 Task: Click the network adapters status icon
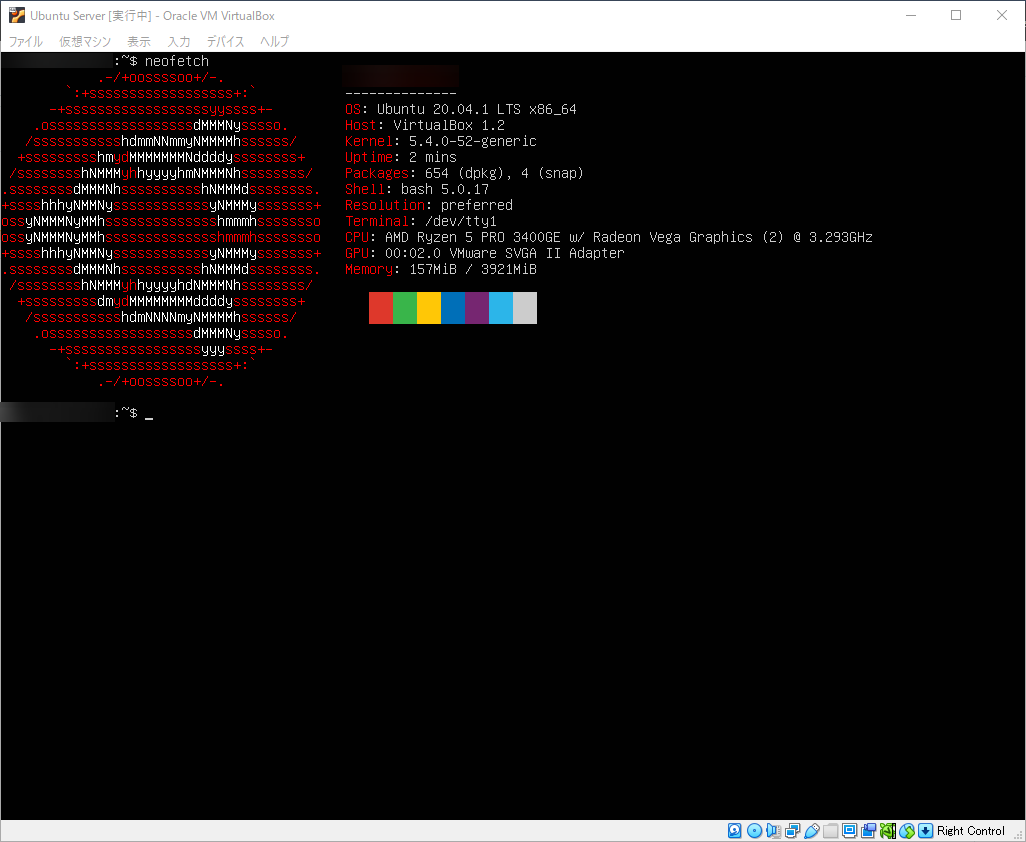coord(792,830)
